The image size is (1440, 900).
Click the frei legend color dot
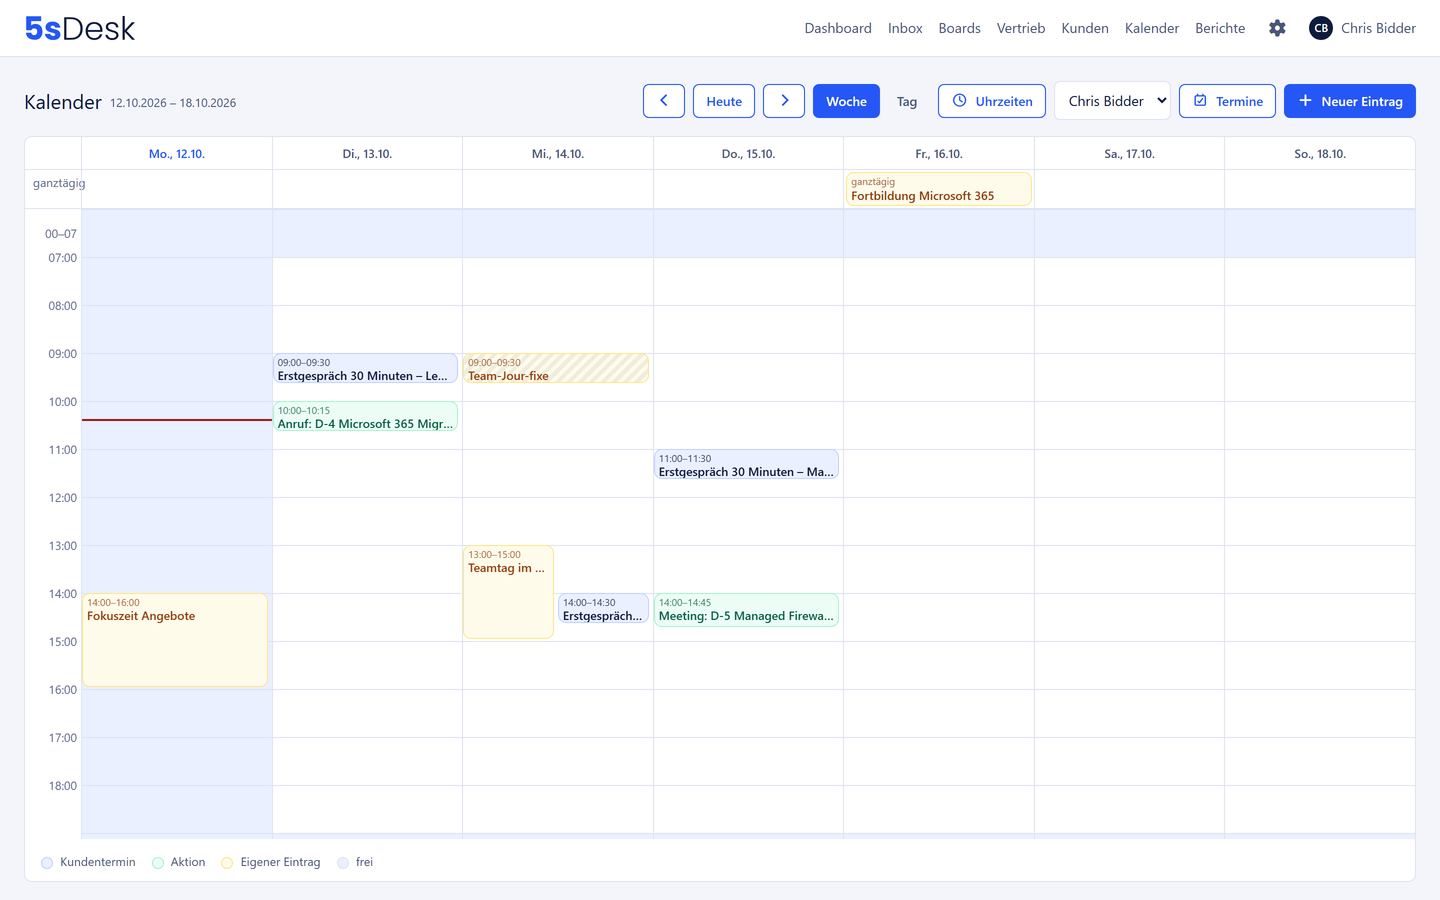coord(343,863)
